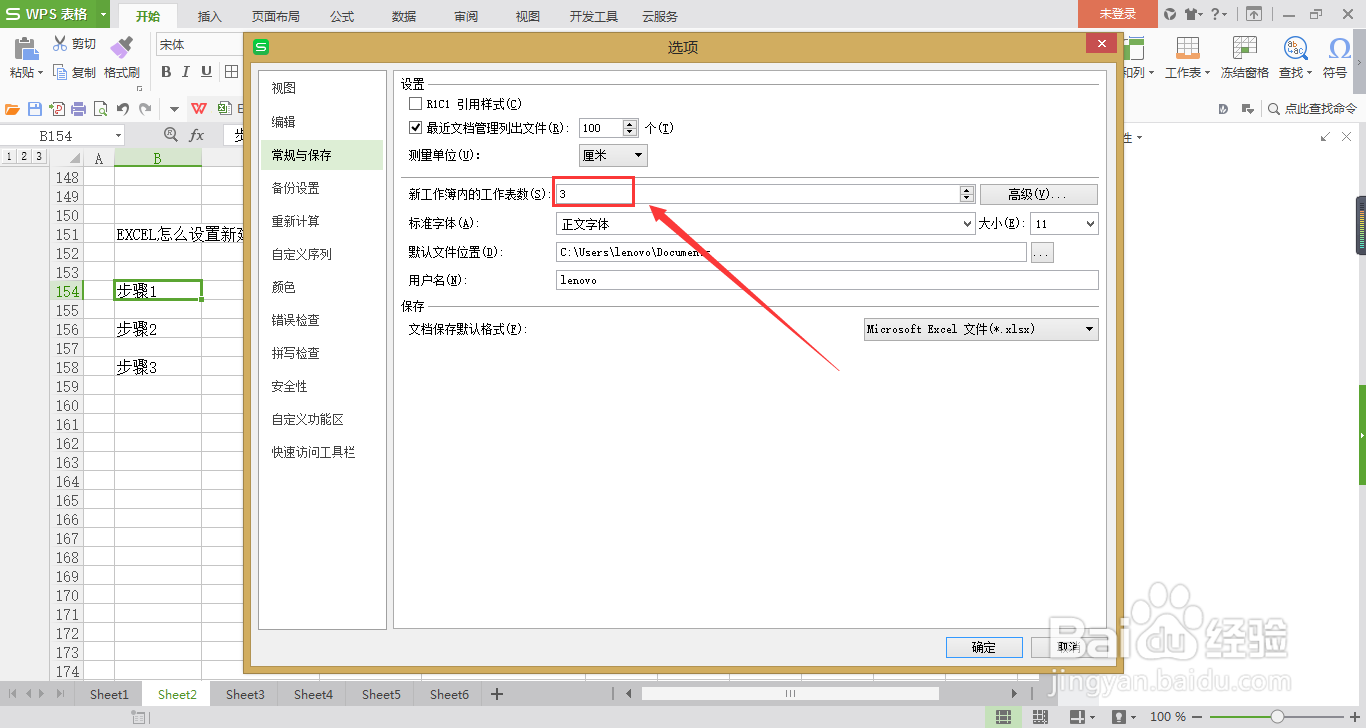Click the fx insert function icon
This screenshot has width=1366, height=728.
pyautogui.click(x=196, y=134)
